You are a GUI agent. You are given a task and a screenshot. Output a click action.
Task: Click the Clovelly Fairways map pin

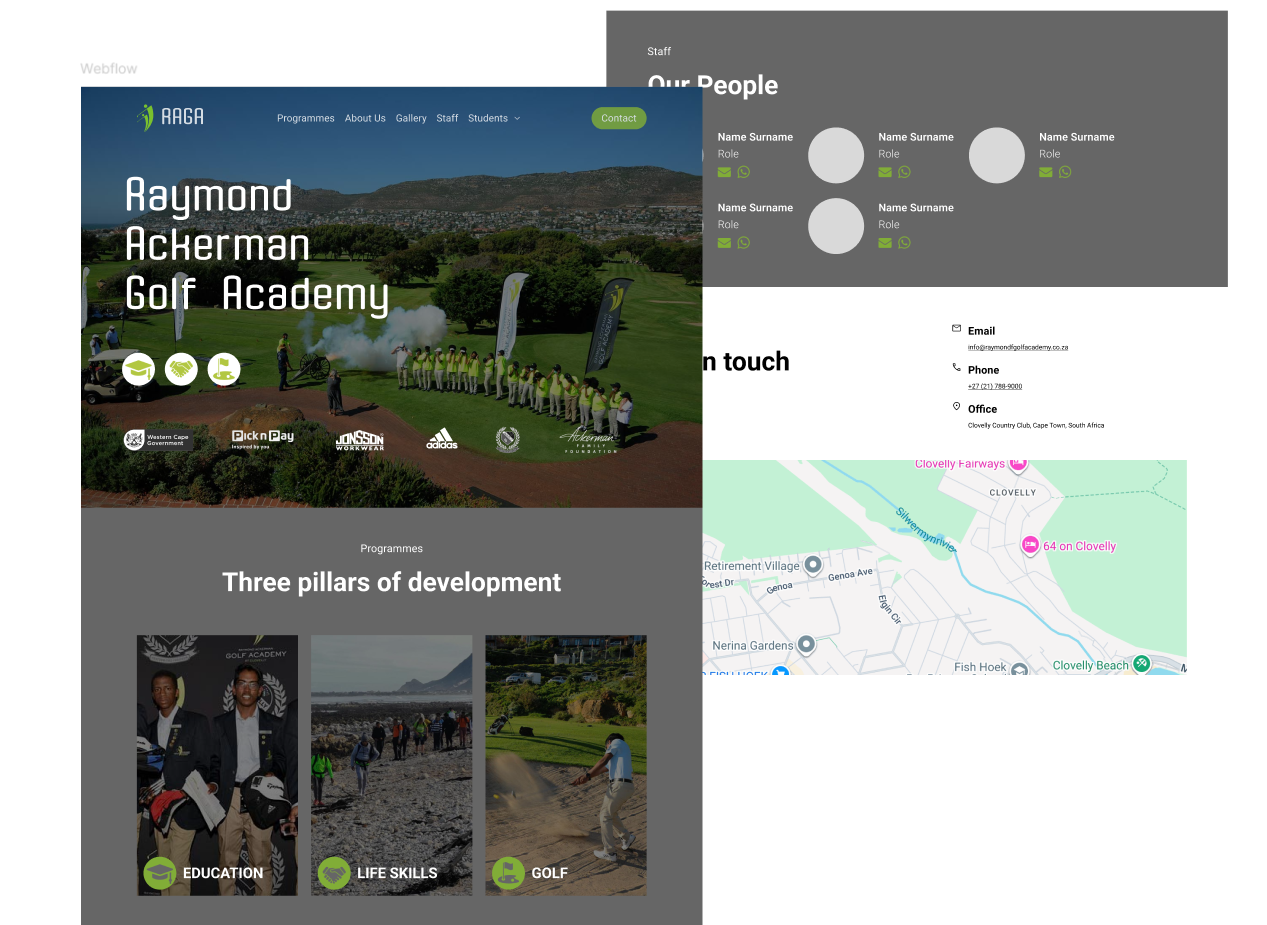click(x=1018, y=464)
